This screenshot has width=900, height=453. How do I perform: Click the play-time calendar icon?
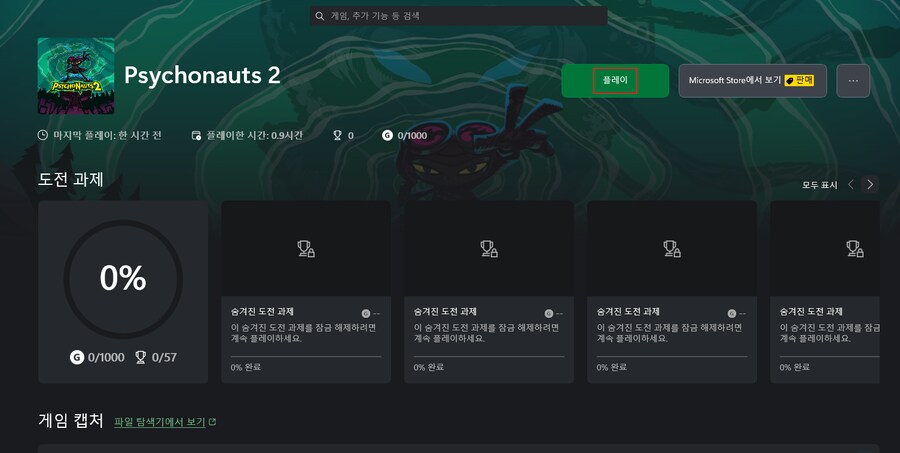pyautogui.click(x=196, y=135)
